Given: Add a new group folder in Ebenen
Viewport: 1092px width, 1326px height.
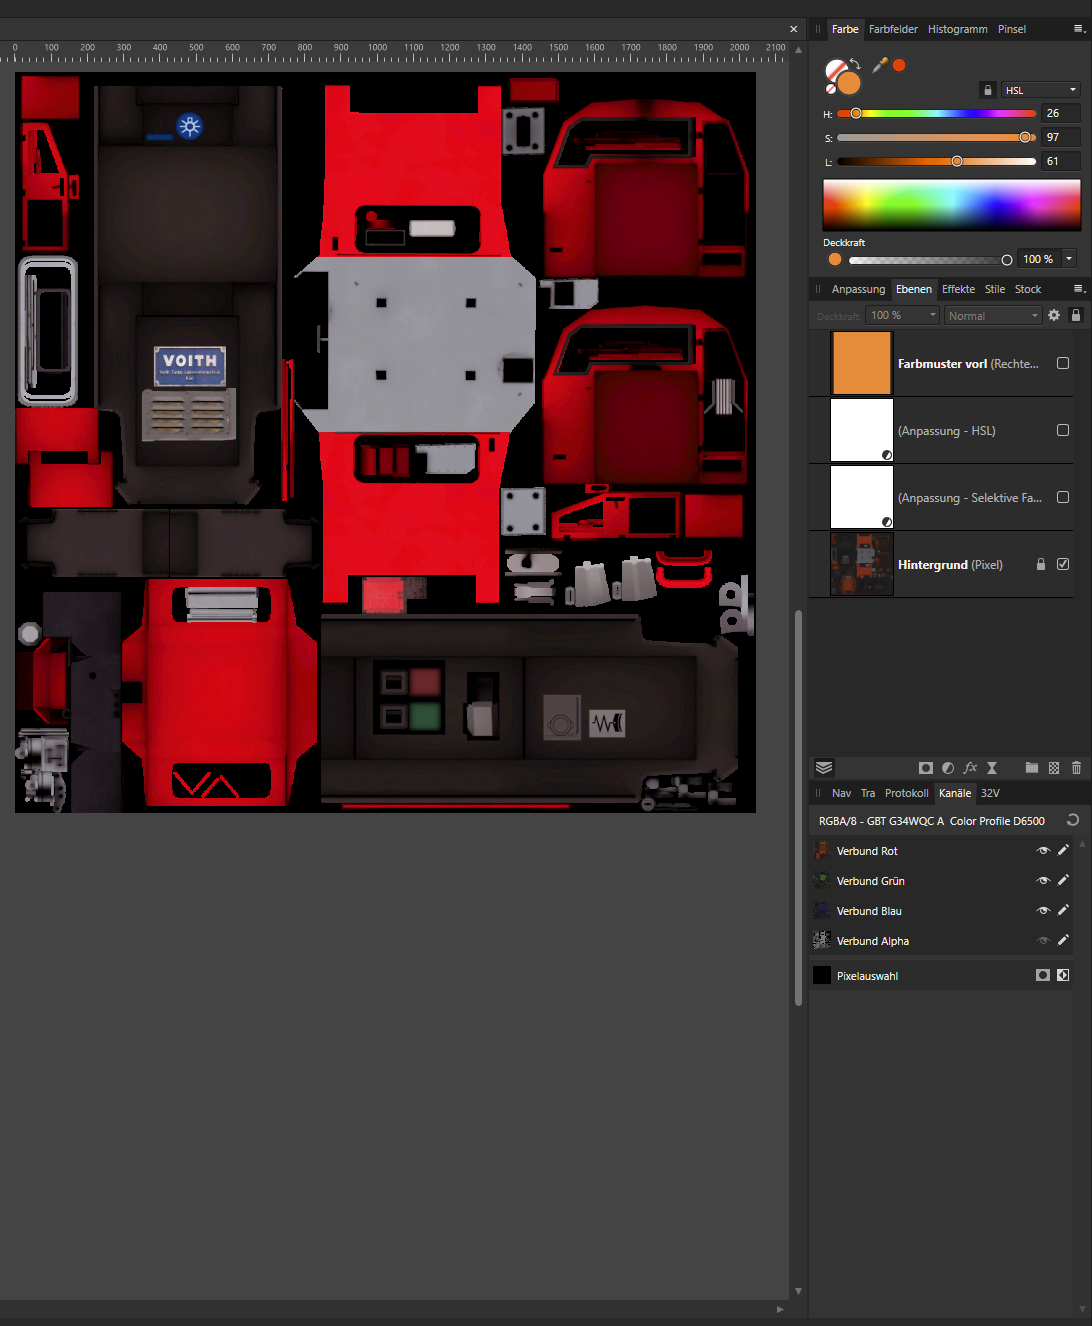Looking at the screenshot, I should (x=1031, y=768).
